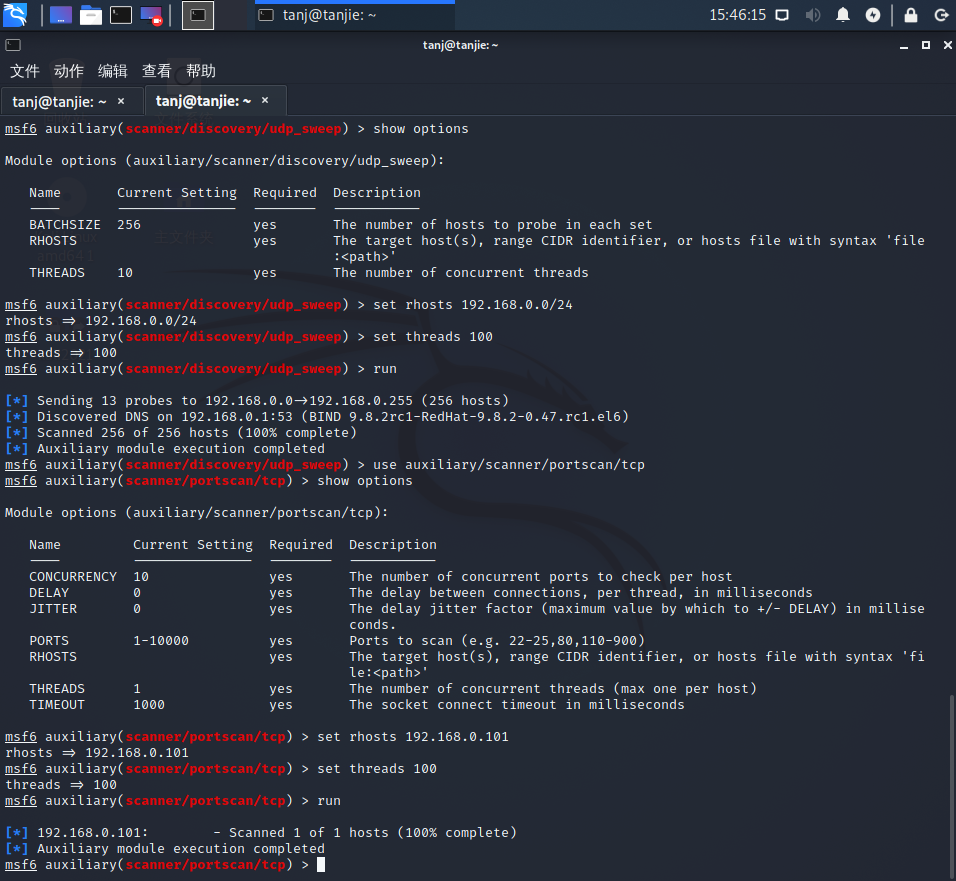Screen dimensions: 956x881
Task: Close the terminal window
Action: click(947, 45)
